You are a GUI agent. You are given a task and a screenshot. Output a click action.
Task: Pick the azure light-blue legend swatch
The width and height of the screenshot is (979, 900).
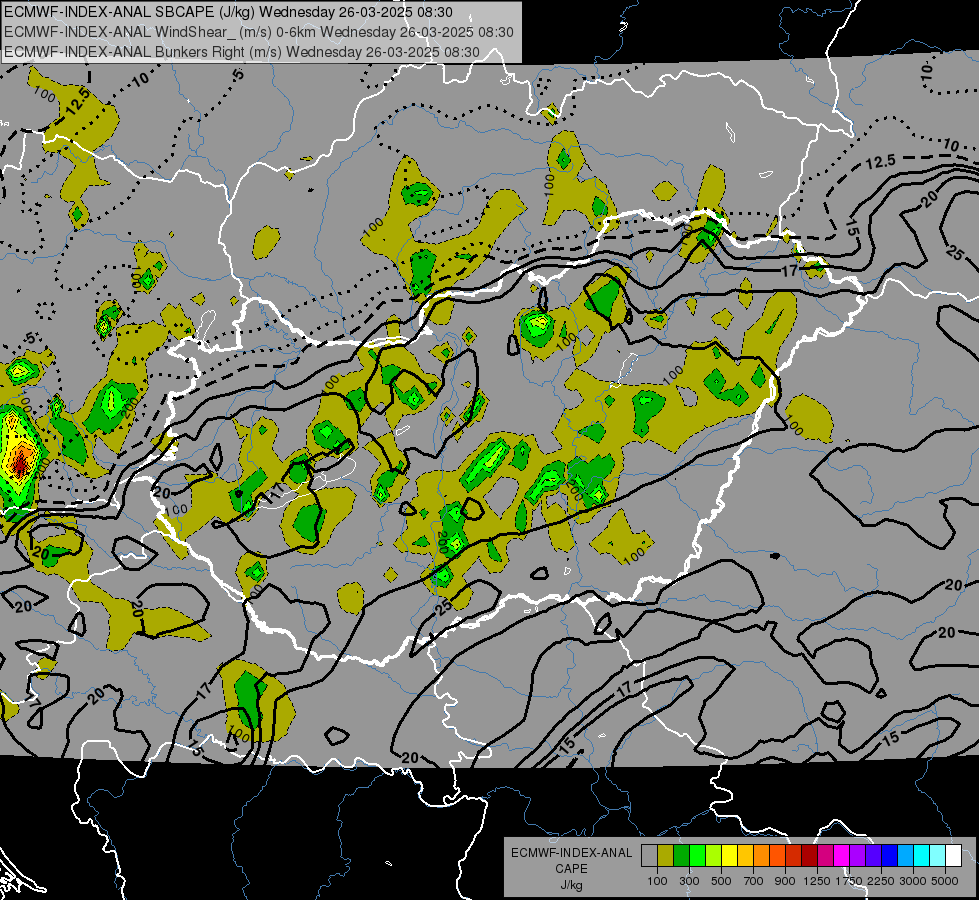click(x=906, y=856)
